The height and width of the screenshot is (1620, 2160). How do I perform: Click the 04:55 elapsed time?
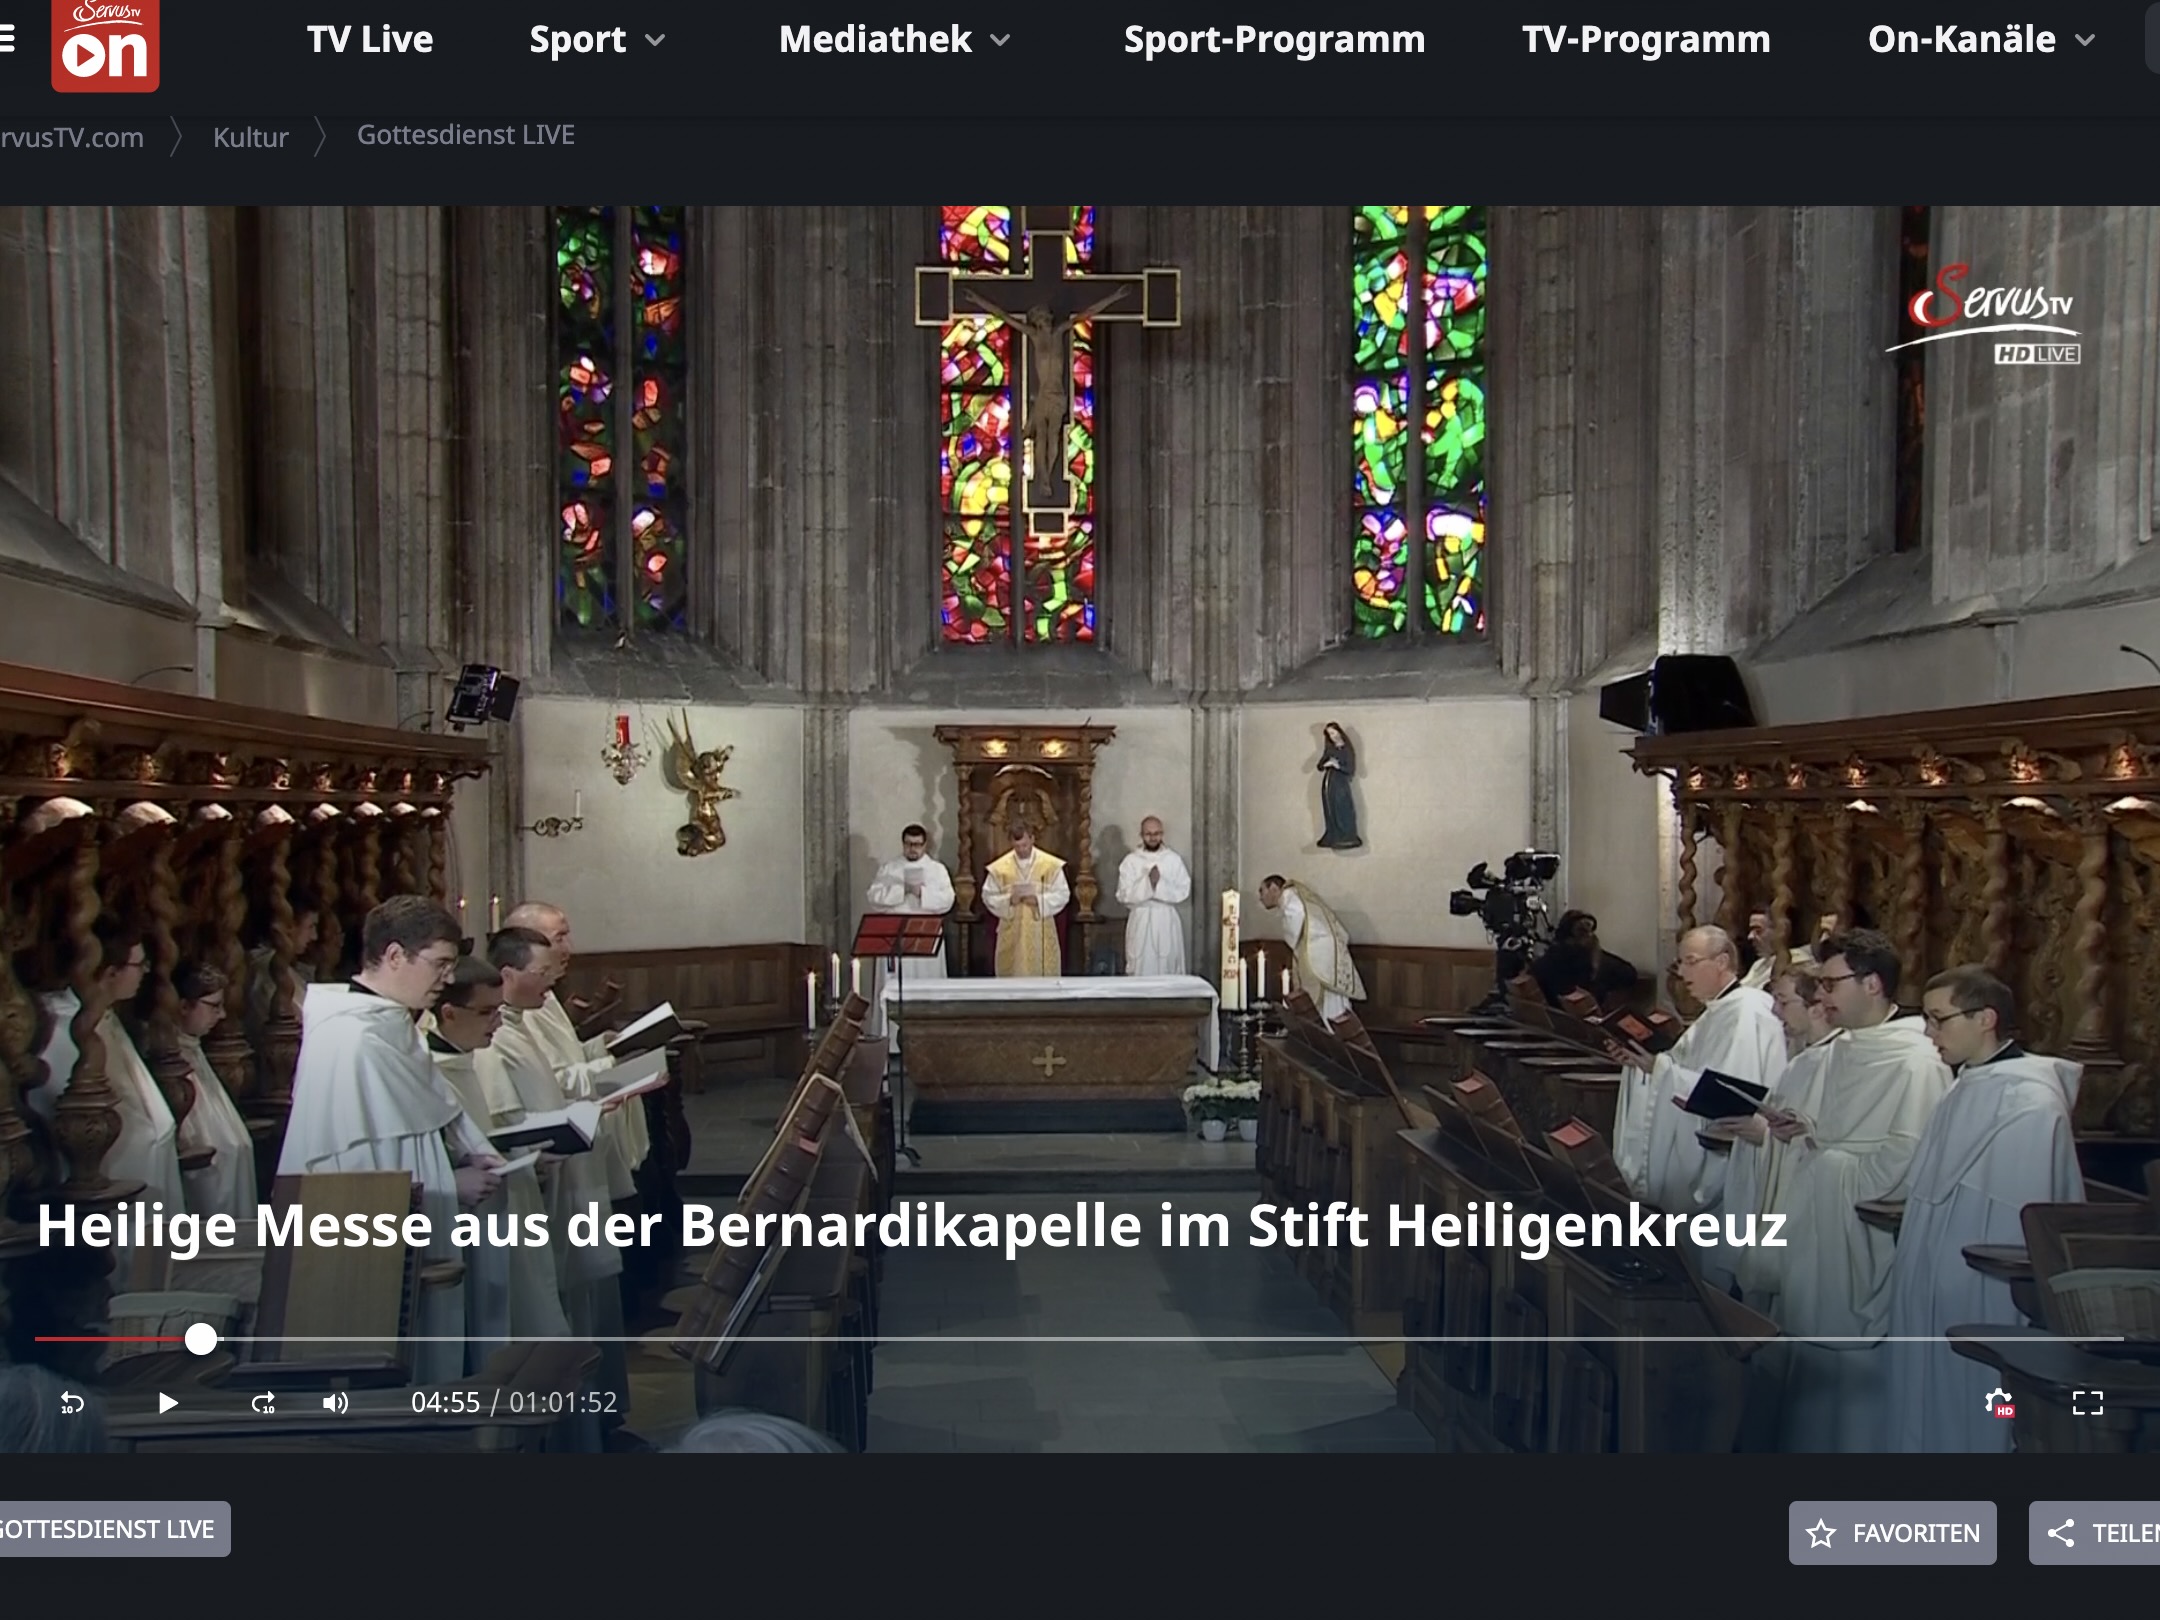(x=445, y=1403)
